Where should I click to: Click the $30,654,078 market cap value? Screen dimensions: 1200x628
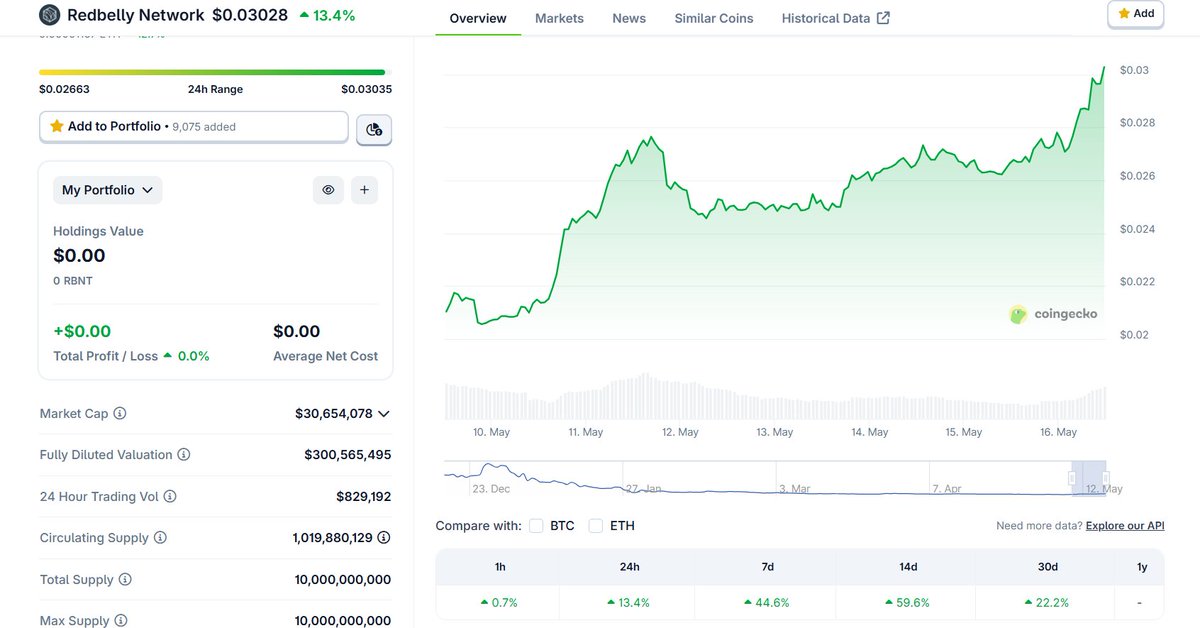(x=334, y=413)
